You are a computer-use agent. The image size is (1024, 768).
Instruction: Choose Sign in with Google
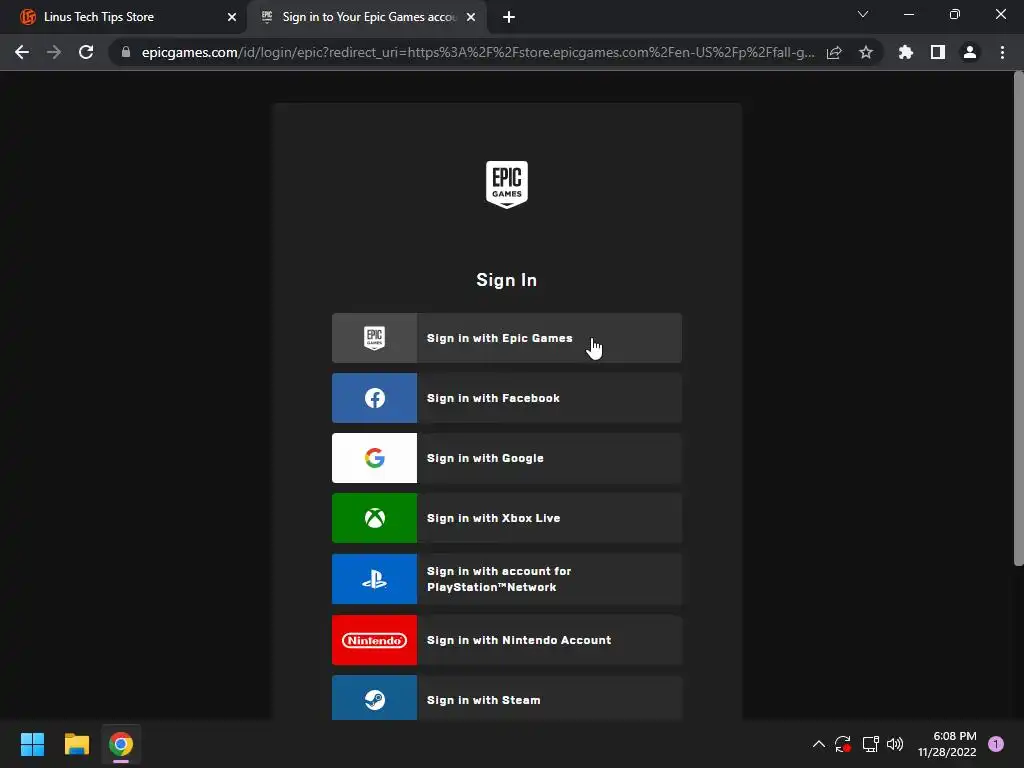(507, 458)
